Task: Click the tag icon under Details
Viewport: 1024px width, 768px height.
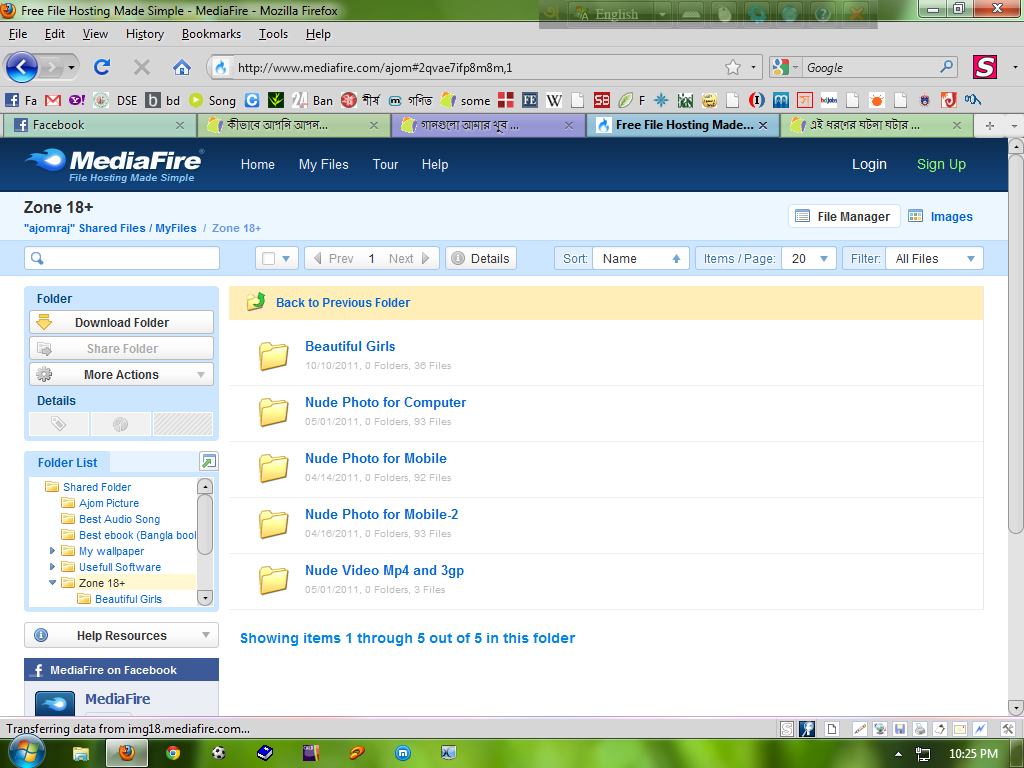Action: (x=59, y=424)
